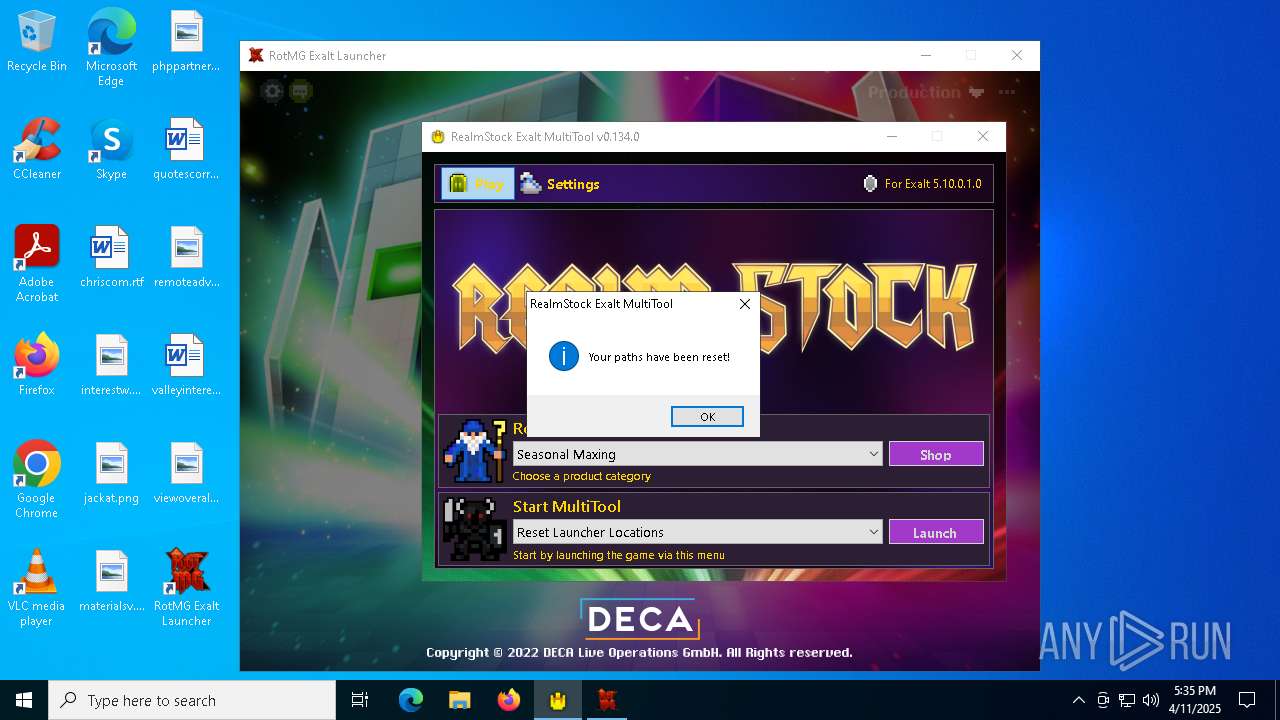Image resolution: width=1280 pixels, height=720 pixels.
Task: Click the DECA logo in launcher
Action: [640, 620]
